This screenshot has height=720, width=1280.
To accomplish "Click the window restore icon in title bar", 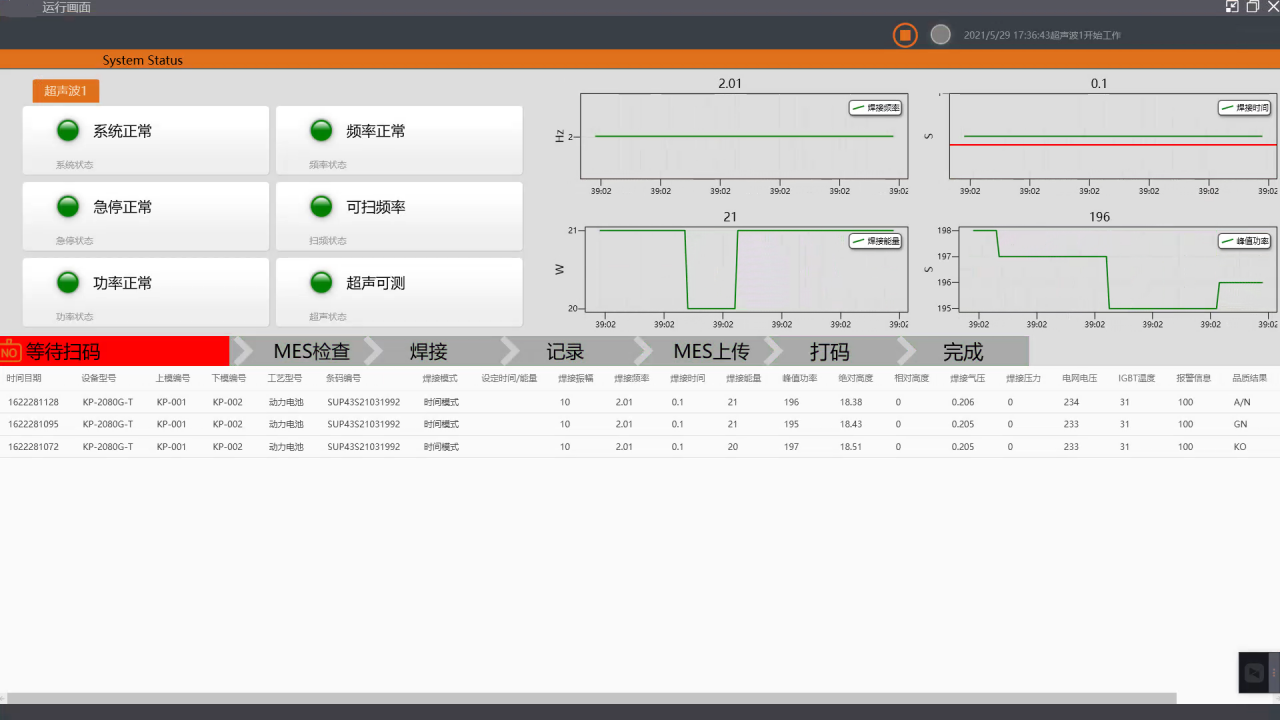I will point(1253,7).
